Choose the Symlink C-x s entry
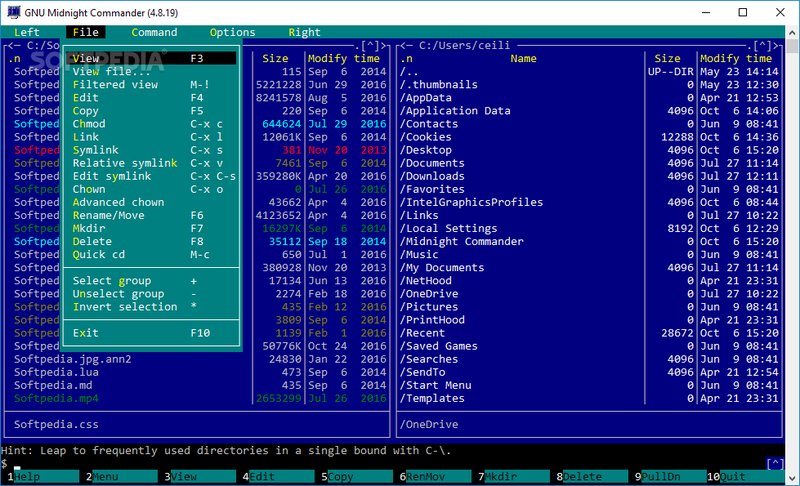The image size is (800, 486). coord(151,150)
